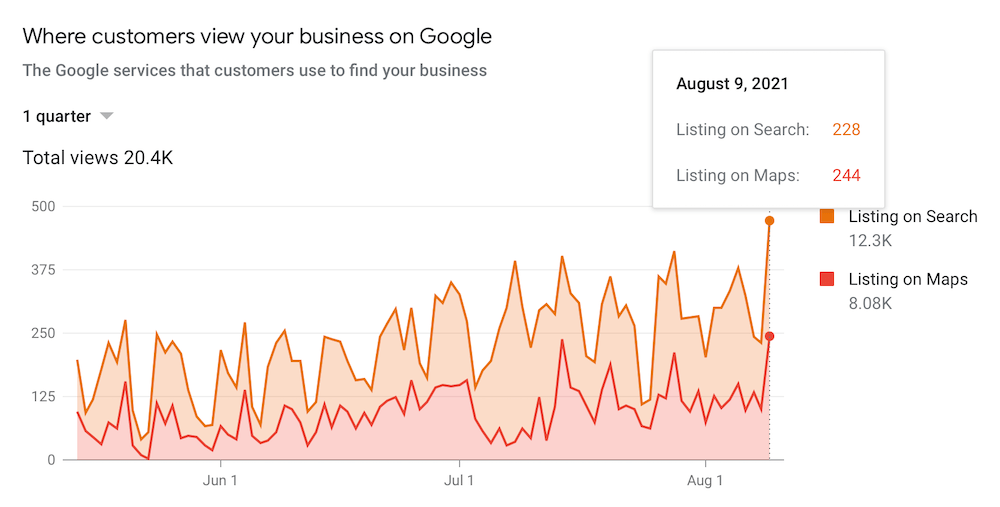1000x507 pixels.
Task: Click the Total views 20.4K text
Action: [98, 158]
